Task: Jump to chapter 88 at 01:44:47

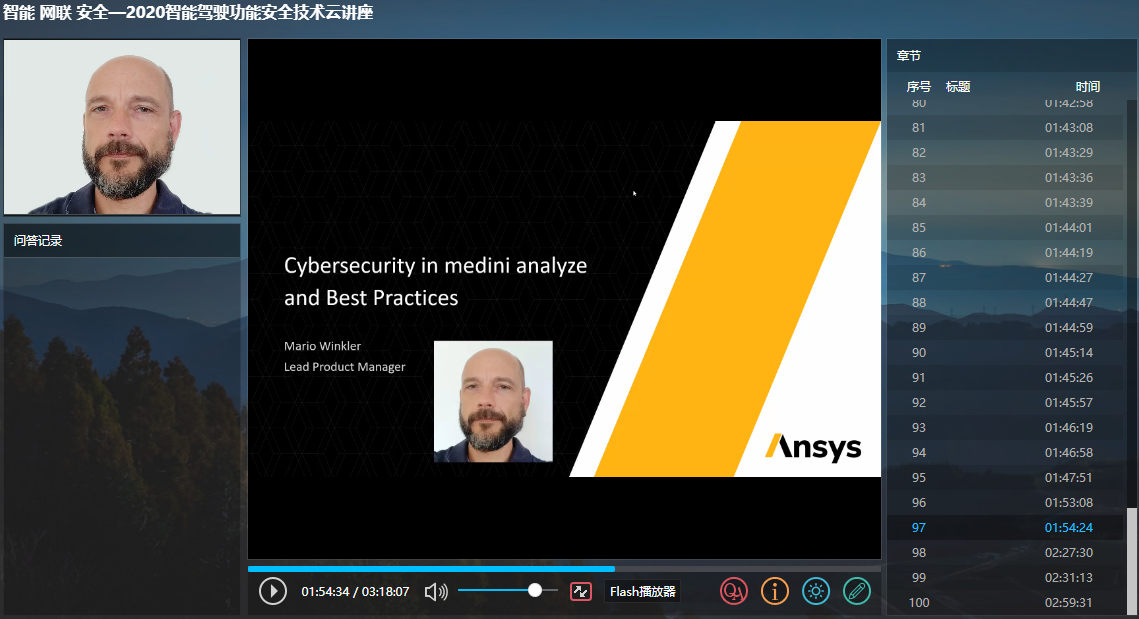Action: pos(1006,302)
